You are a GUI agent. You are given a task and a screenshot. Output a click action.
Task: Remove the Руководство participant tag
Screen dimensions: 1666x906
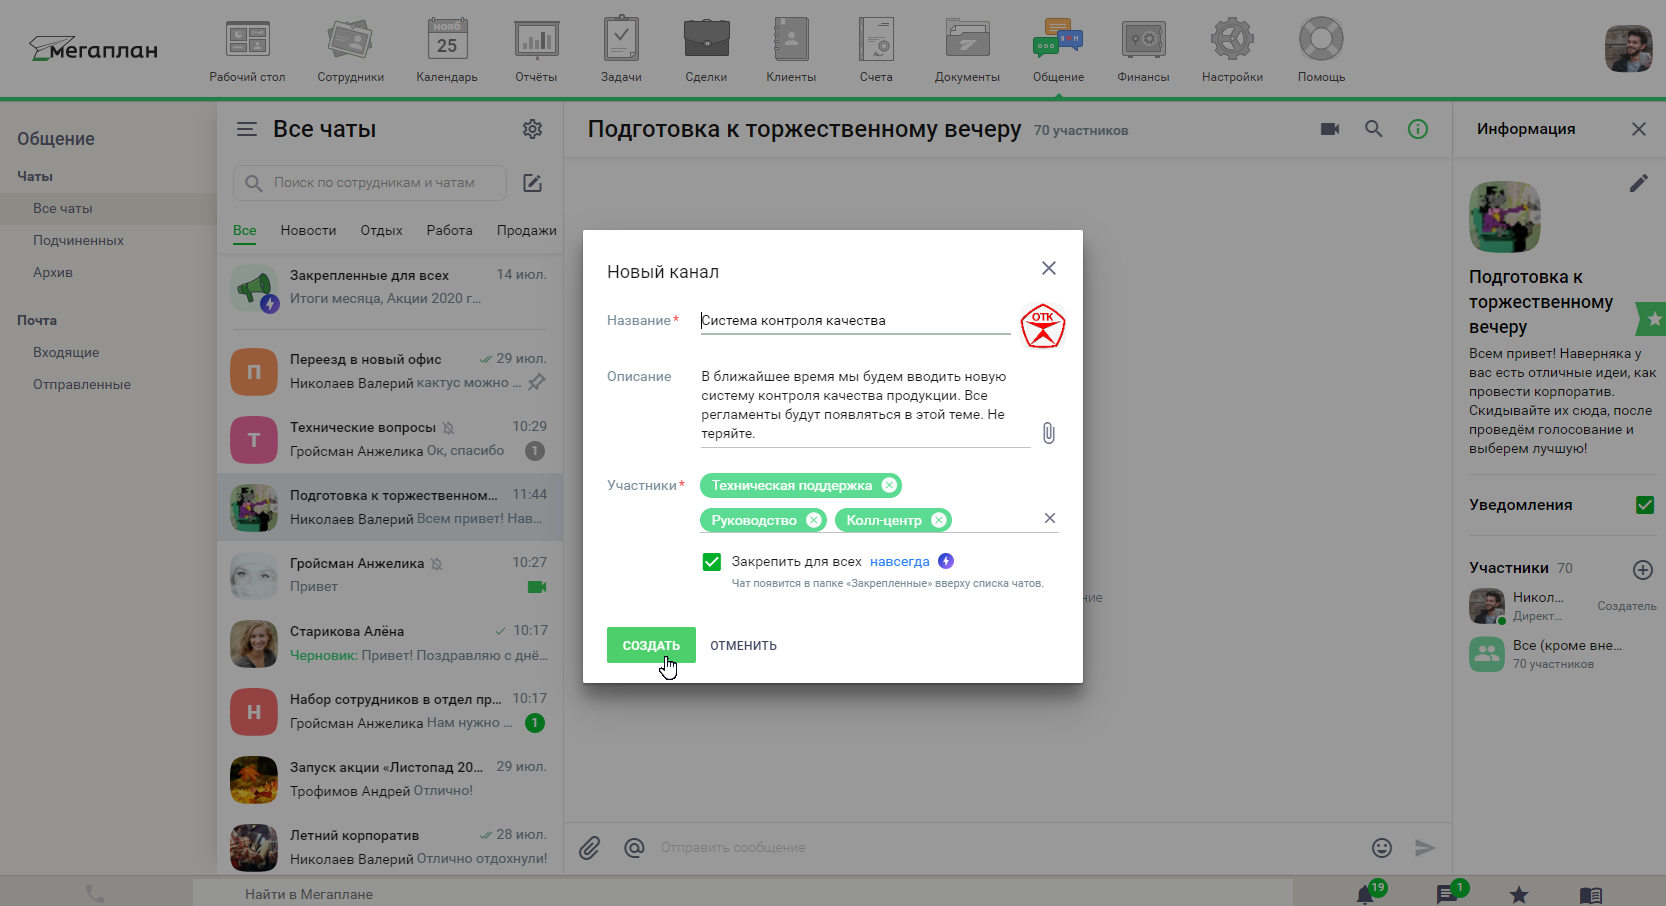pyautogui.click(x=814, y=520)
